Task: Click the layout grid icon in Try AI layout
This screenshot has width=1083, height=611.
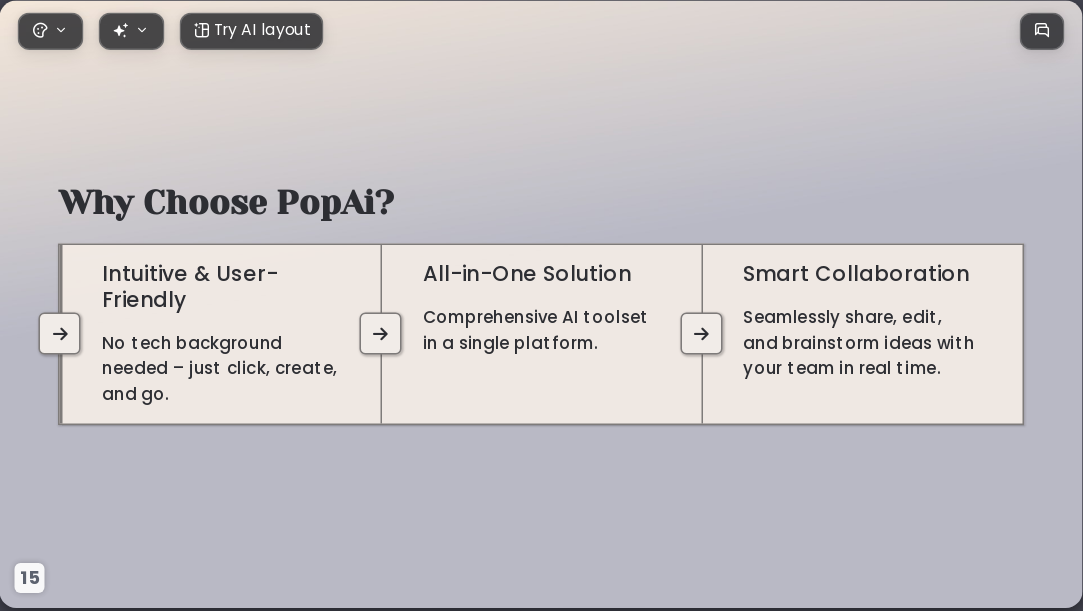Action: [x=201, y=30]
